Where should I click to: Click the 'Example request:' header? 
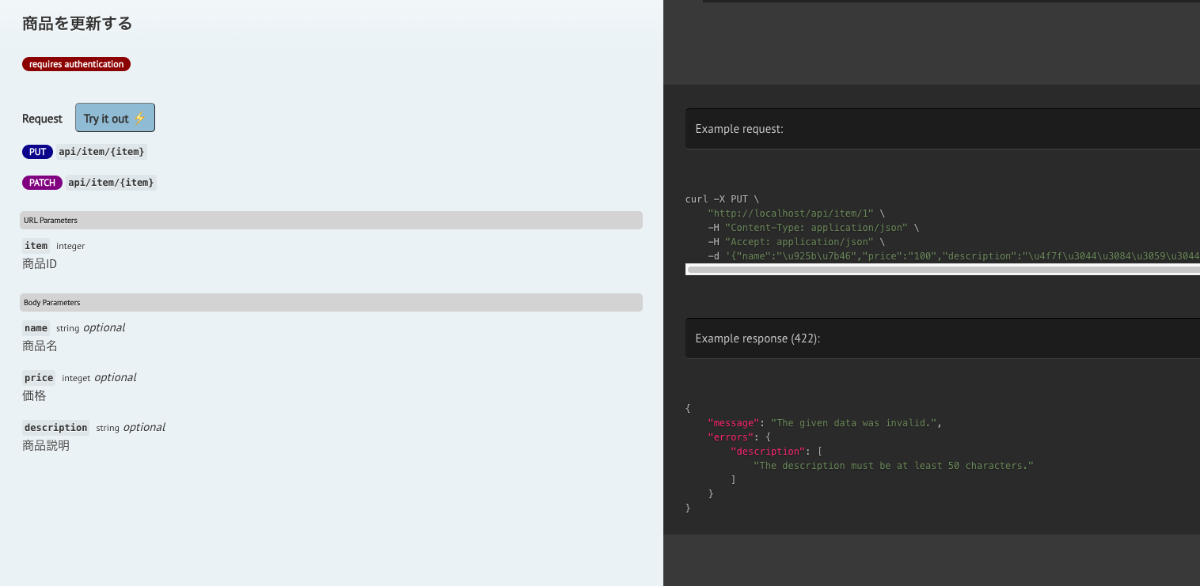[x=942, y=129]
